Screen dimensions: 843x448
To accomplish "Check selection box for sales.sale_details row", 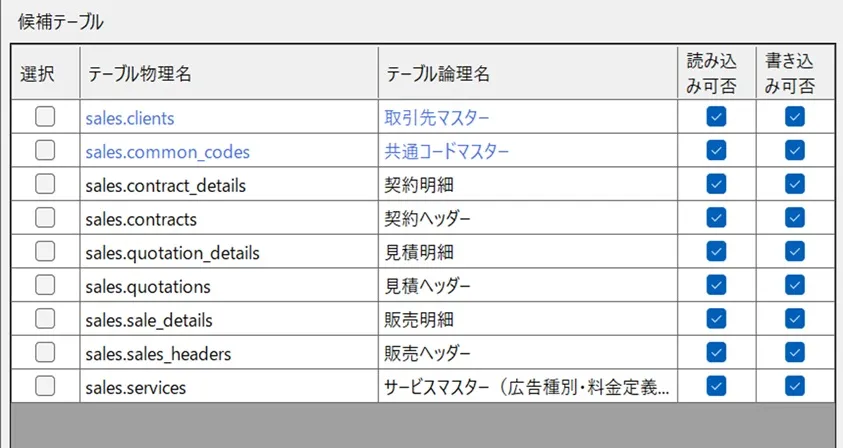I will point(45,319).
